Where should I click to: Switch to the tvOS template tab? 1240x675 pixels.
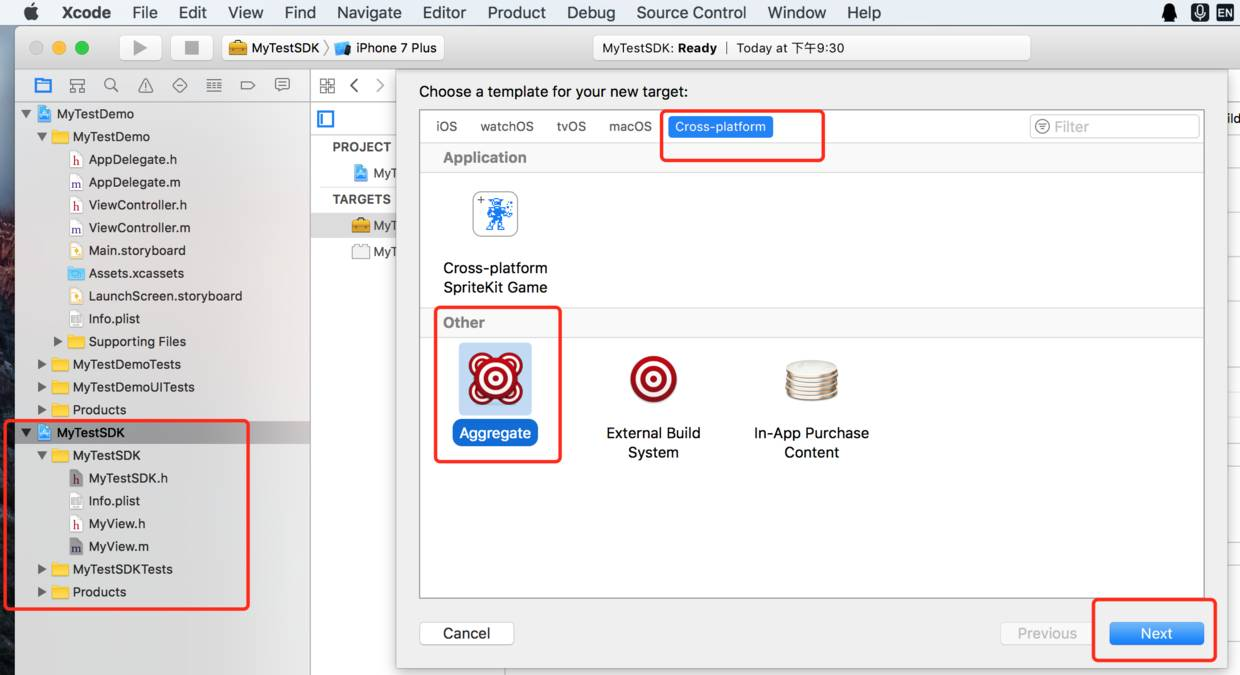click(571, 126)
